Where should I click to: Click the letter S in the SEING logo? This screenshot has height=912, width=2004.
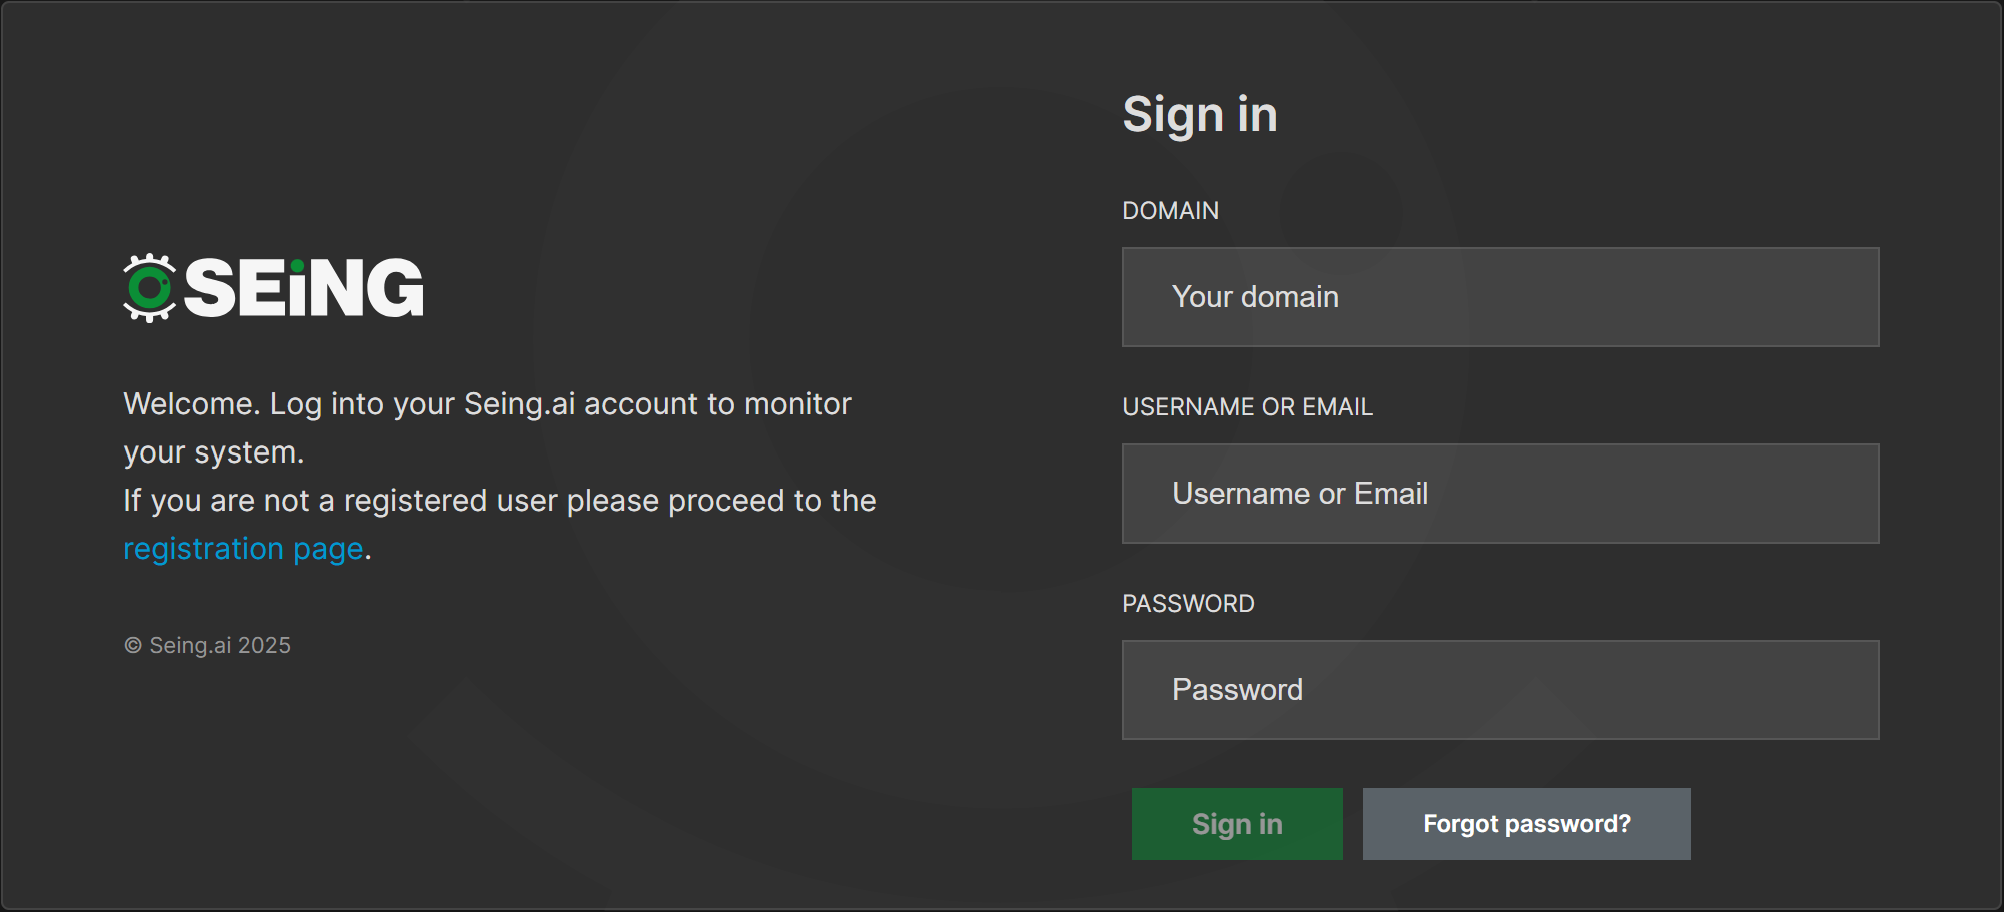[210, 288]
